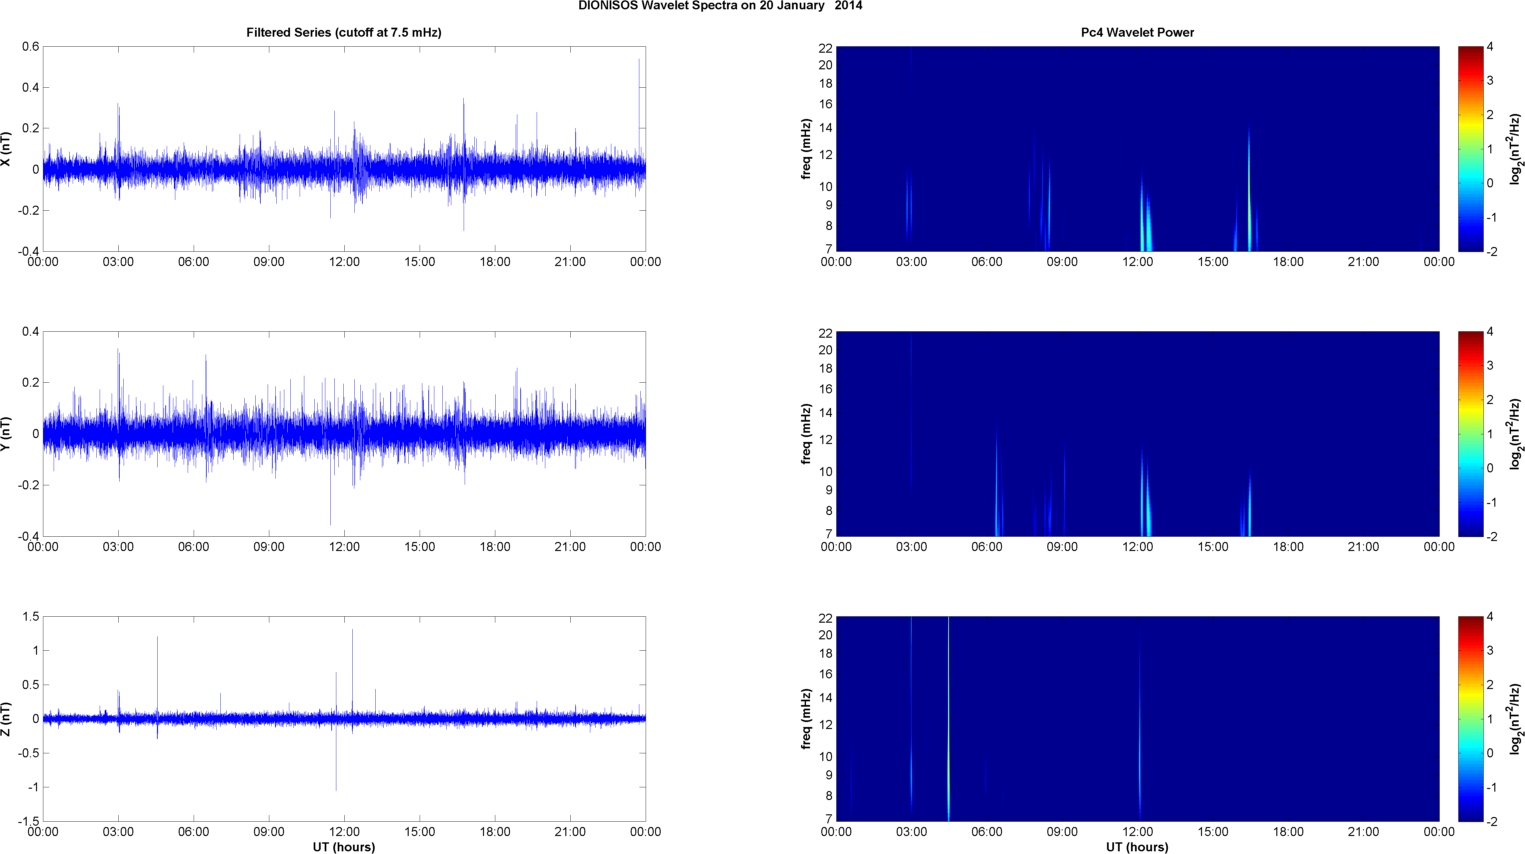Image resolution: width=1525 pixels, height=854 pixels.
Task: Click the -0.5 tick on the Z (nT) axis
Action: point(27,754)
